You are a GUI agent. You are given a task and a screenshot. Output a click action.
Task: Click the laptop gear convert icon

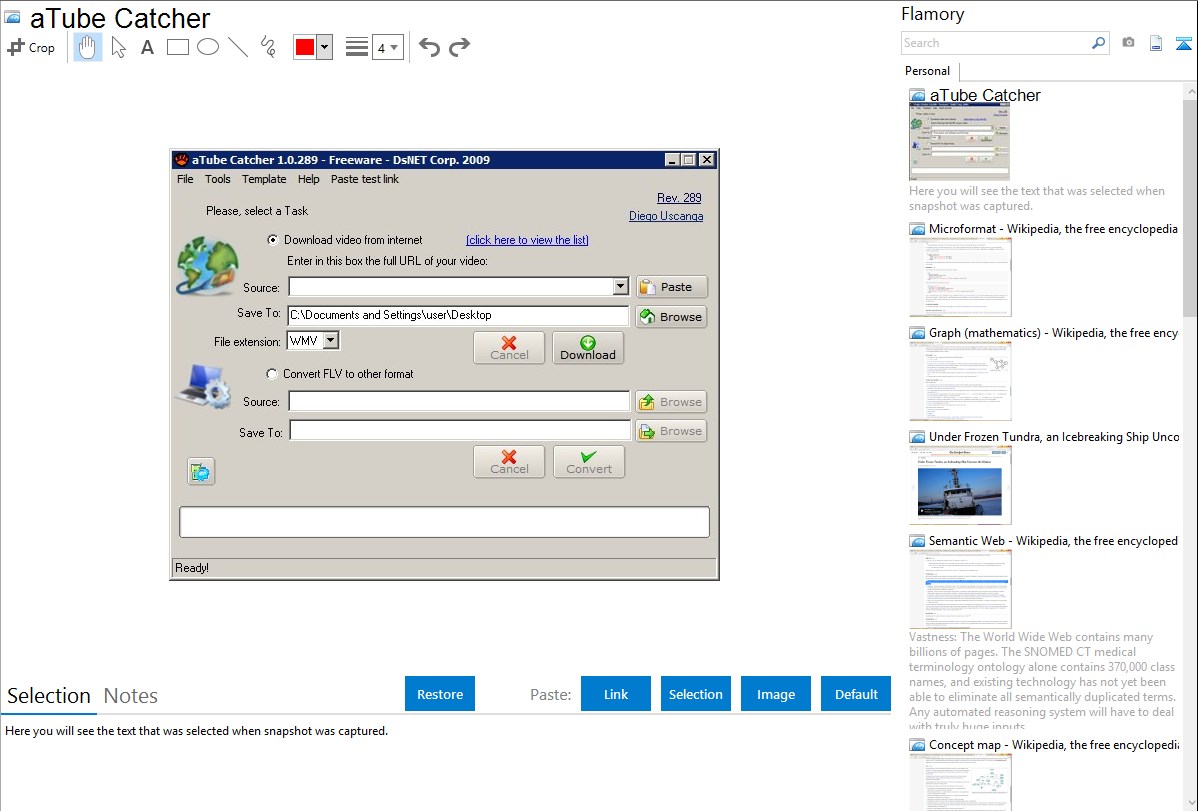pyautogui.click(x=204, y=386)
